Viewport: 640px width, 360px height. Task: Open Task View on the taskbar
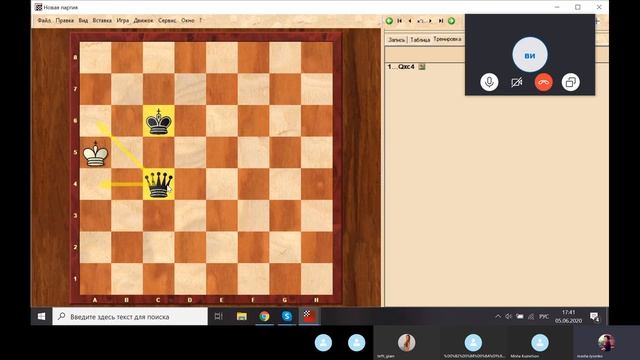point(219,316)
